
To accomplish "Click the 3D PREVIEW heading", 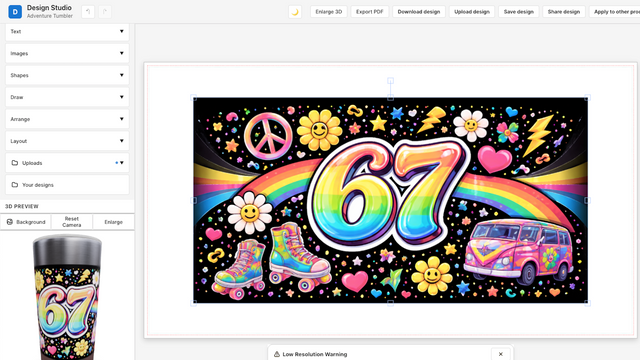I will (x=22, y=207).
